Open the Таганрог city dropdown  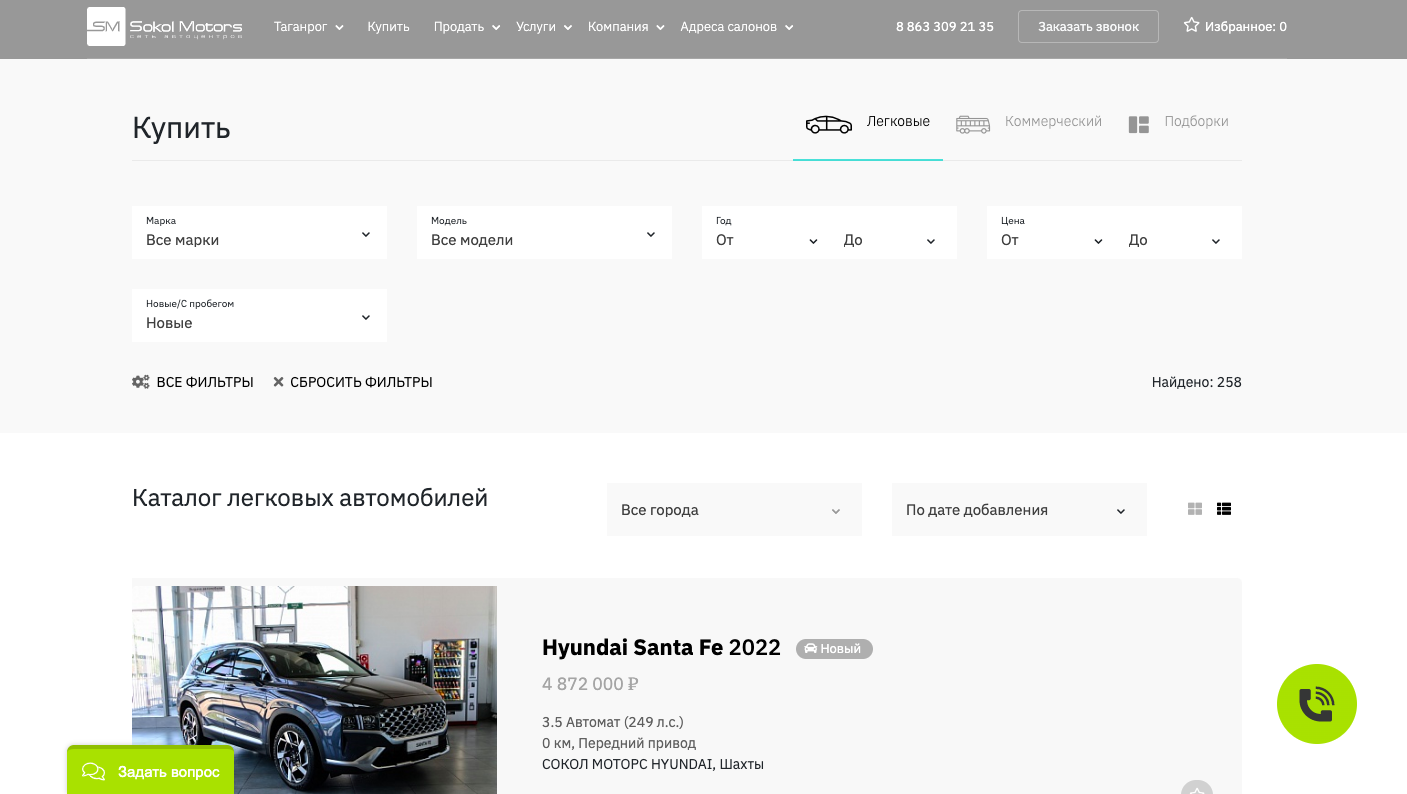coord(309,27)
